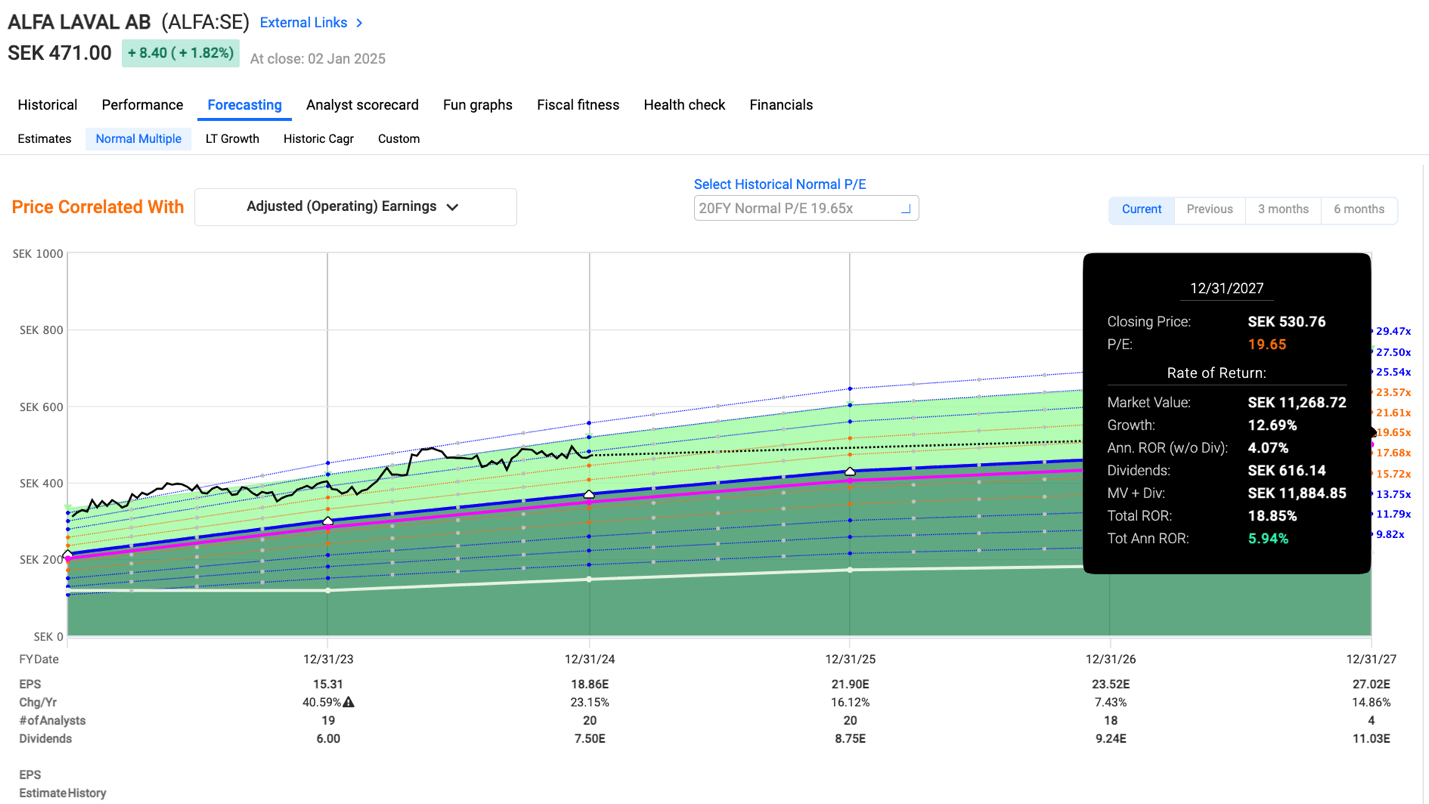Screen dimensions: 1429x804
Task: Click the warning triangle next to 40.59%
Action: pyautogui.click(x=348, y=703)
